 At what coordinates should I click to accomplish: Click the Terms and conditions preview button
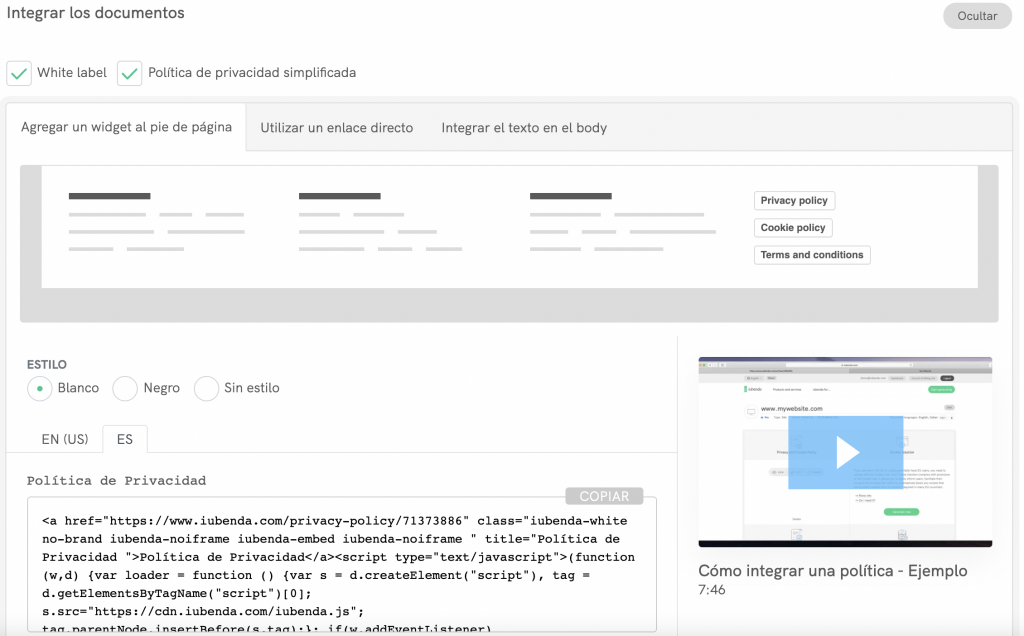coord(811,255)
